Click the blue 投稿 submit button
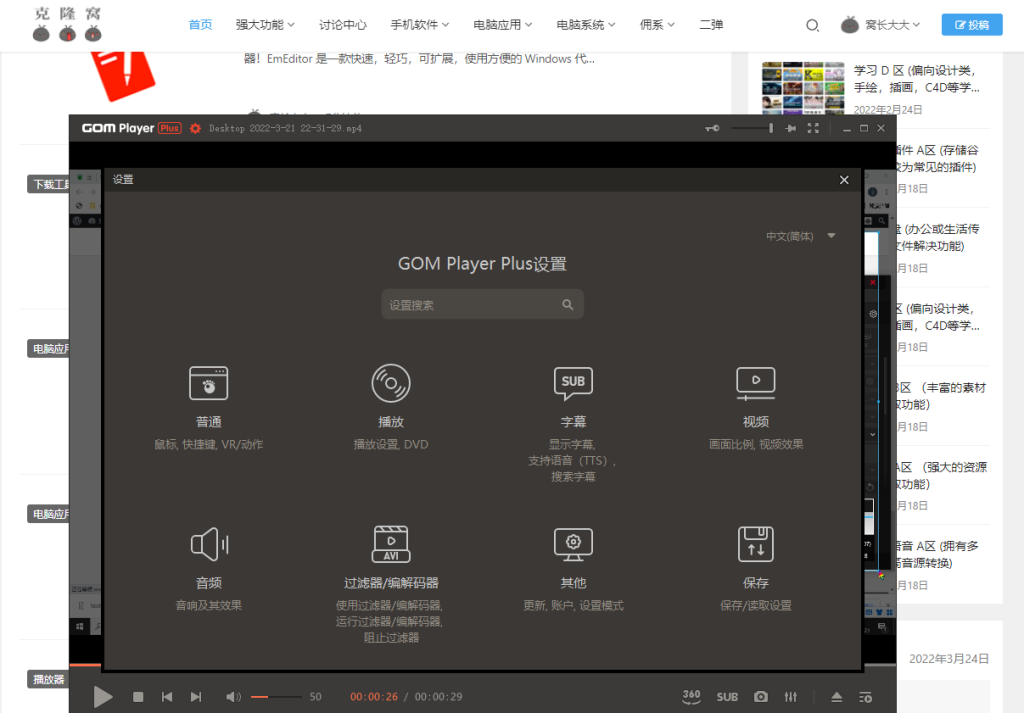 (971, 25)
